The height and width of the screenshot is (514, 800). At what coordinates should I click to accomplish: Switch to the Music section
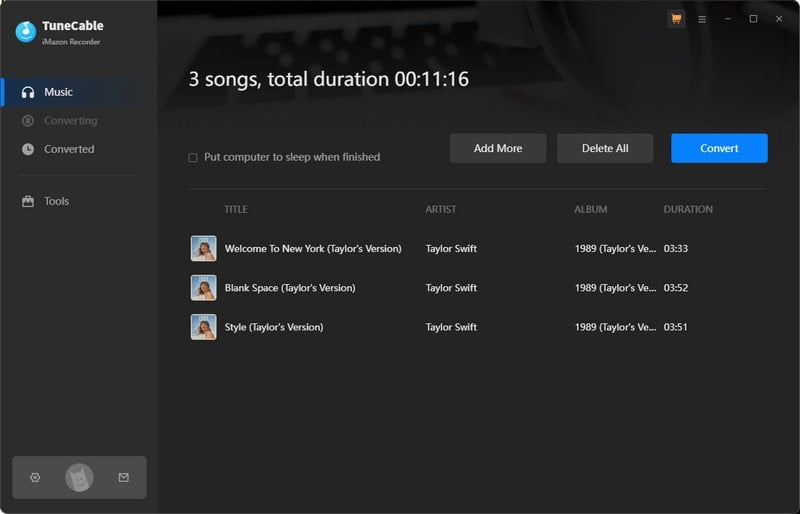[79, 92]
